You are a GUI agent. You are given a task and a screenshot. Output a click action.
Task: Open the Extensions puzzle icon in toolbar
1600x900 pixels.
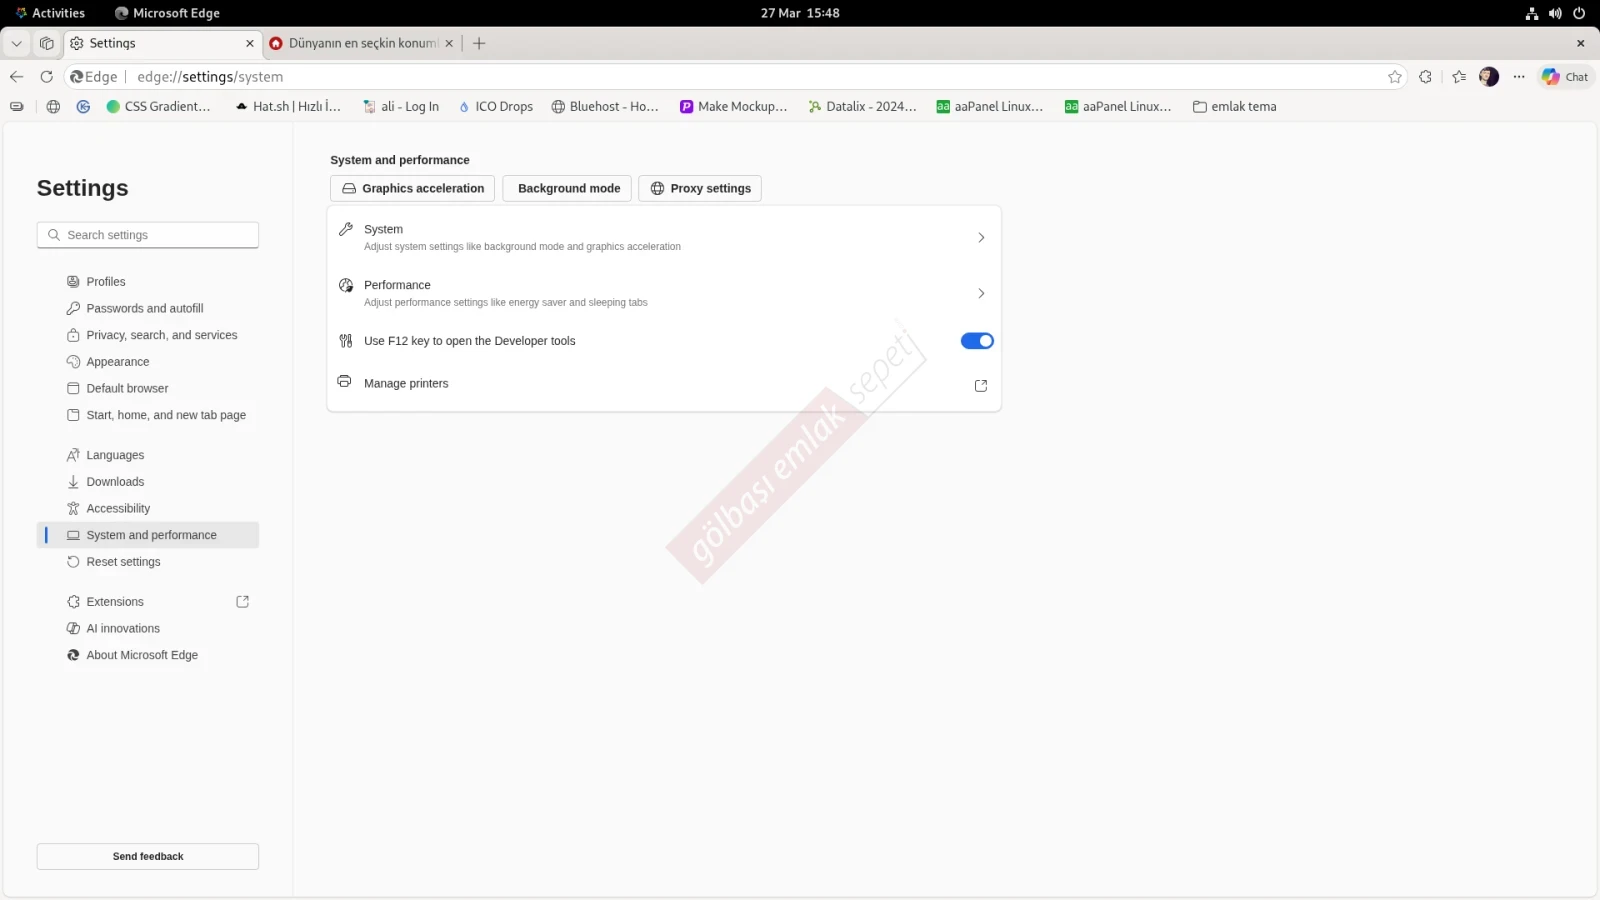pos(1425,77)
